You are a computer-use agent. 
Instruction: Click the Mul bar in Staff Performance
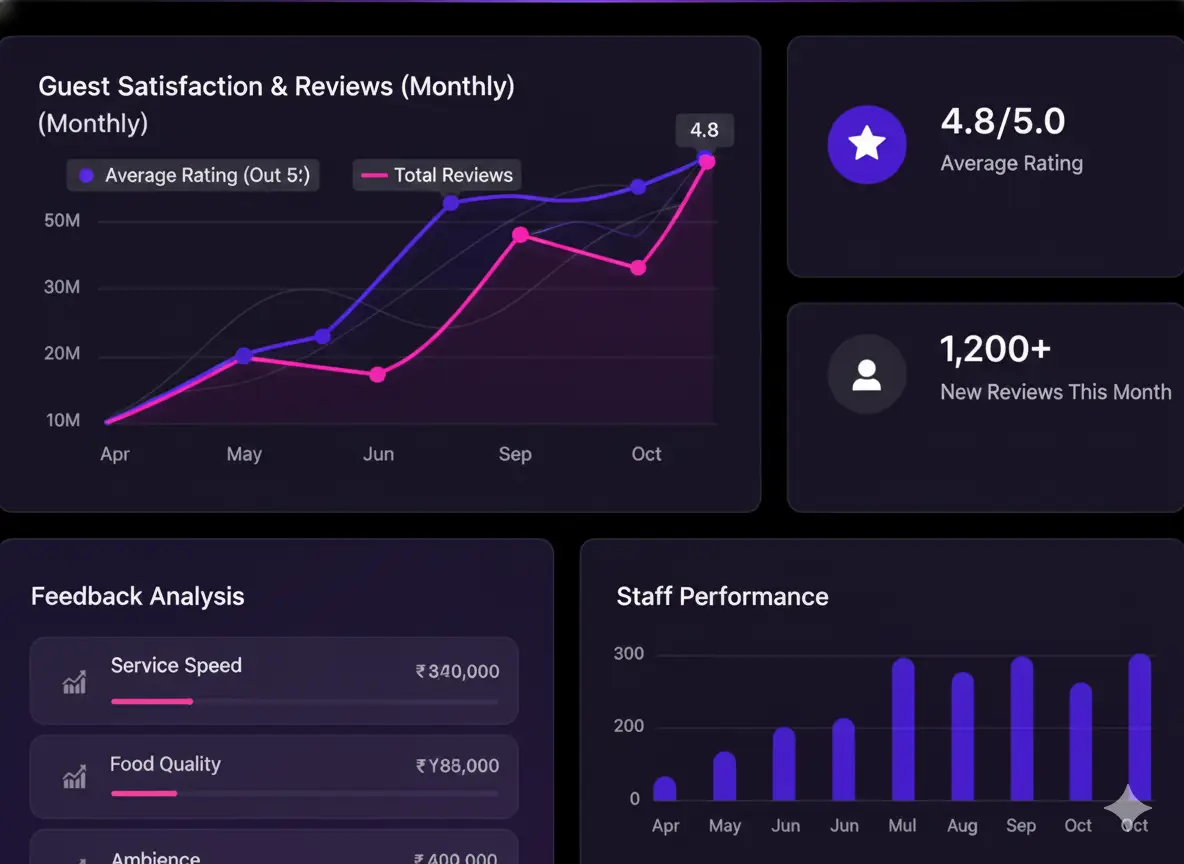pyautogui.click(x=903, y=730)
